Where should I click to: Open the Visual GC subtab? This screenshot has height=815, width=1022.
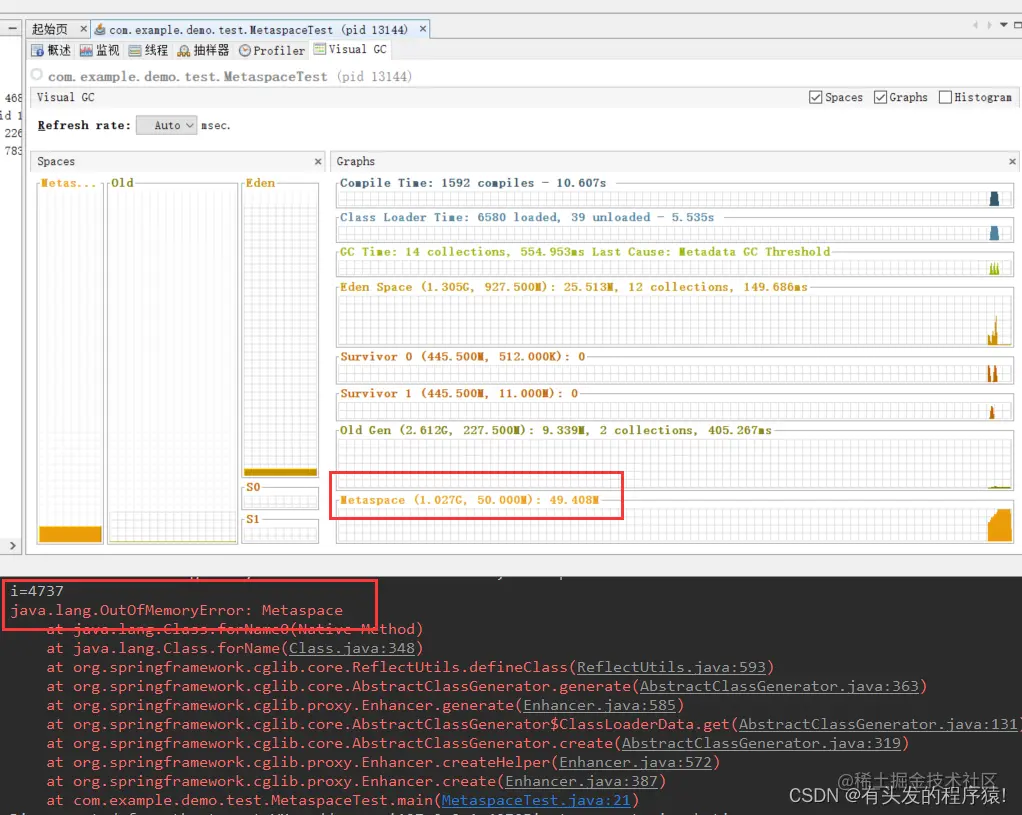[350, 50]
